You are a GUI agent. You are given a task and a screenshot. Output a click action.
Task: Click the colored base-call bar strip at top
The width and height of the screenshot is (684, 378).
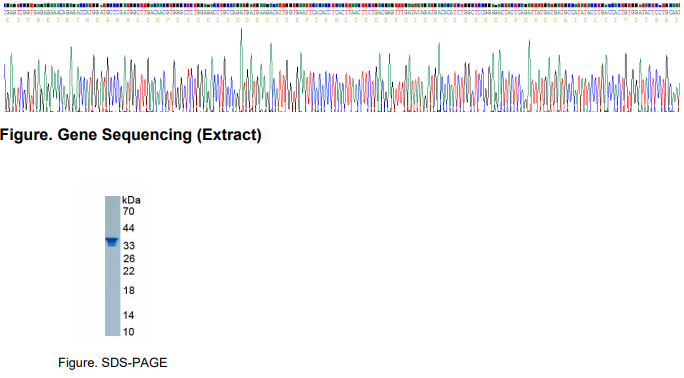342,6
